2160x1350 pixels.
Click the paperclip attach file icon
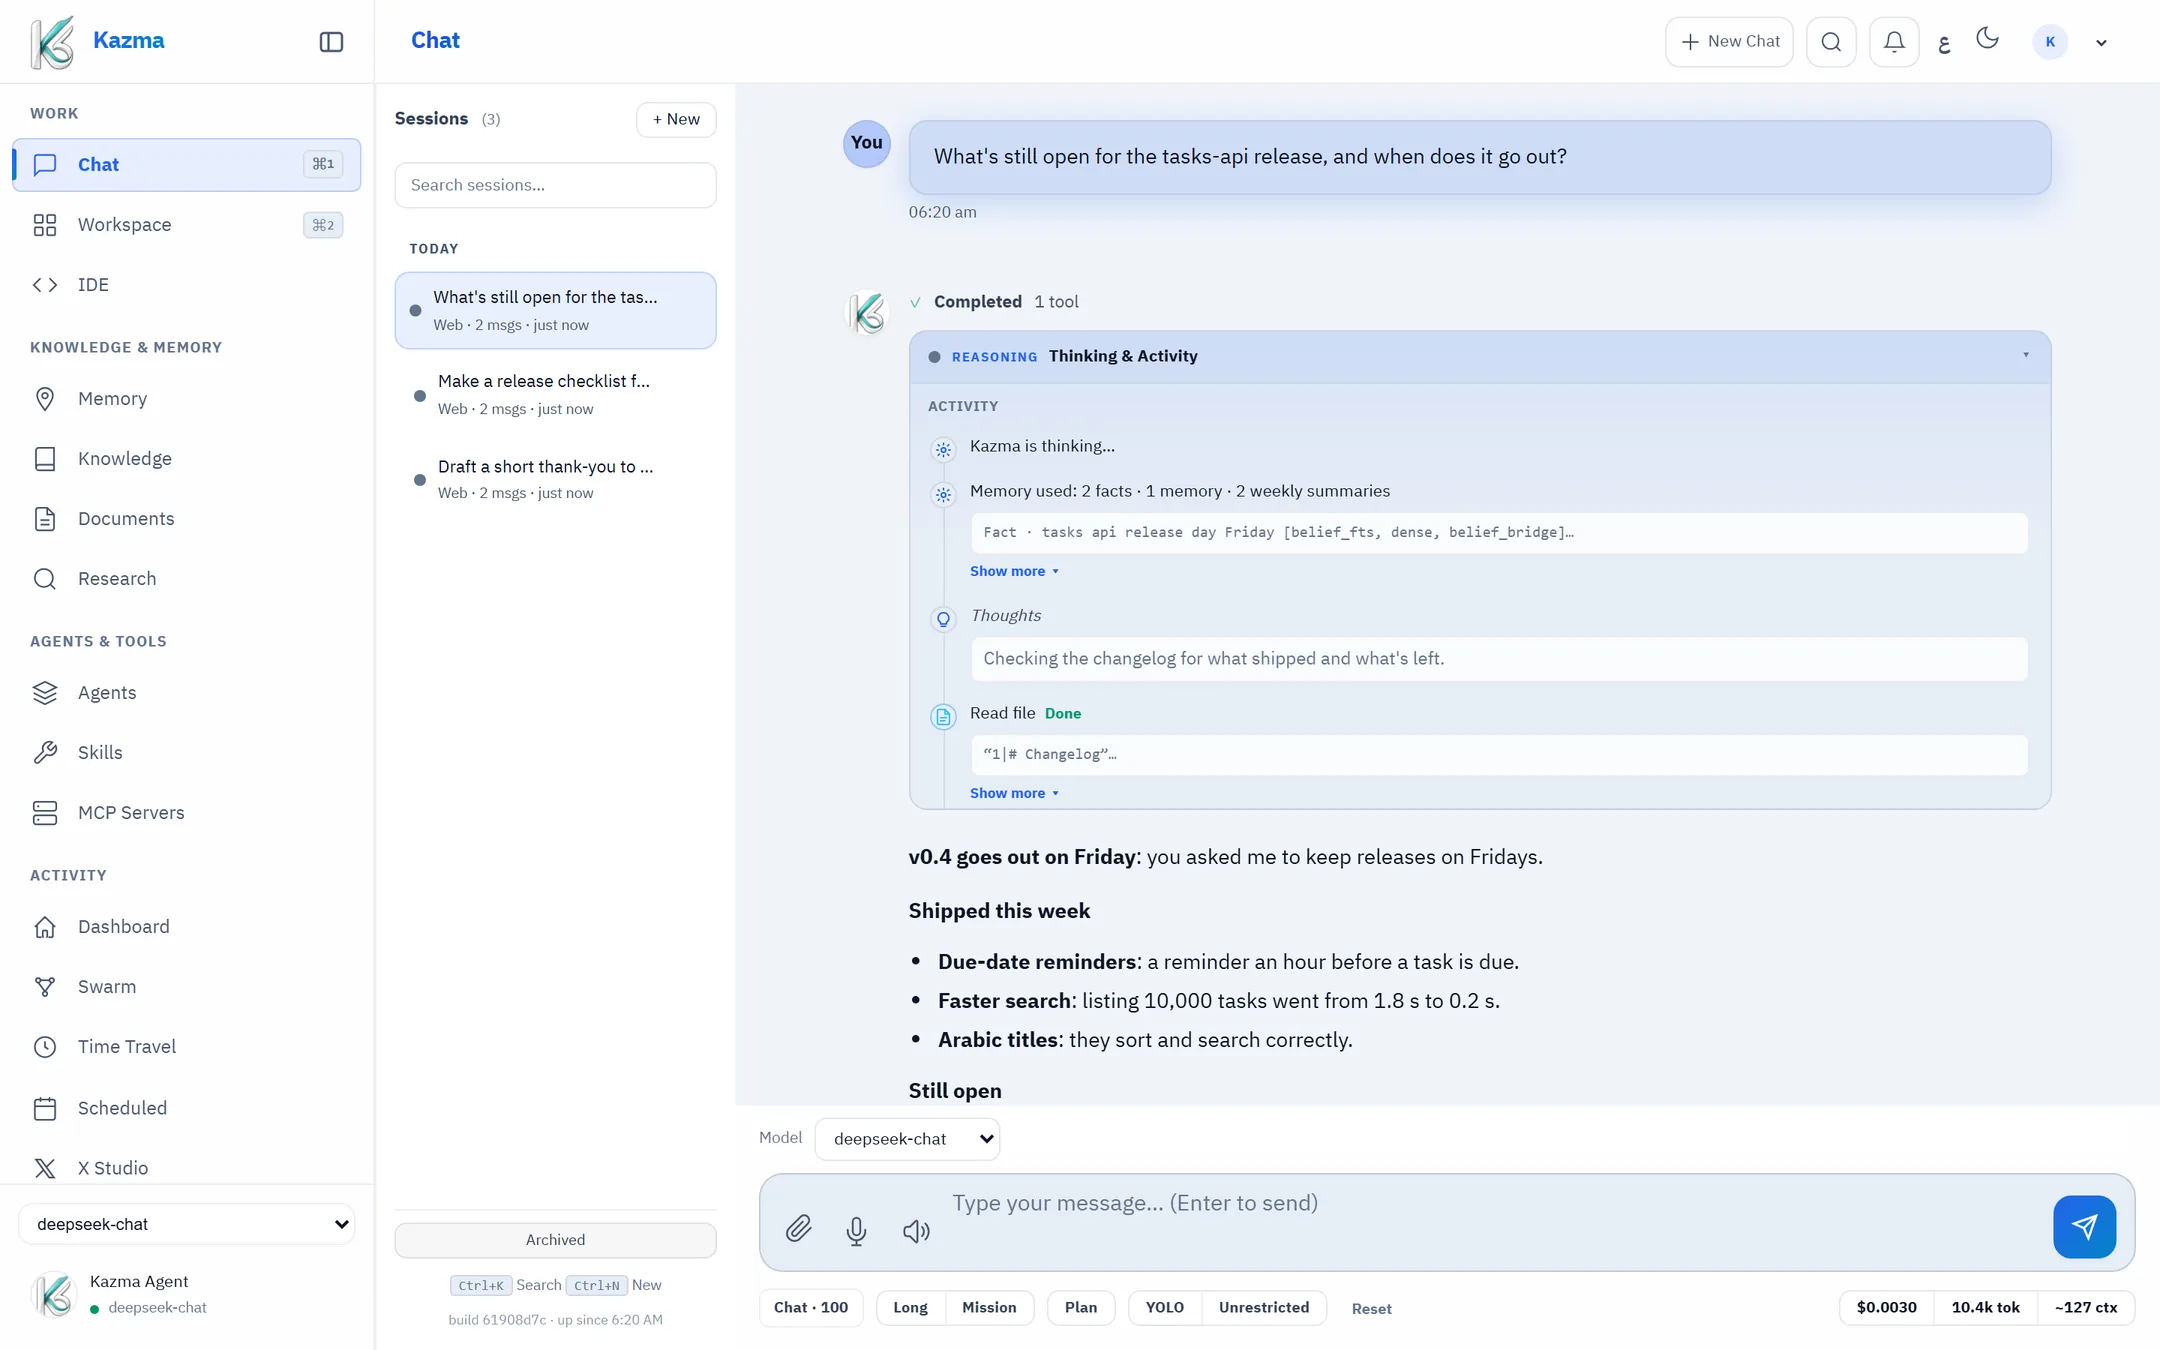coord(798,1228)
